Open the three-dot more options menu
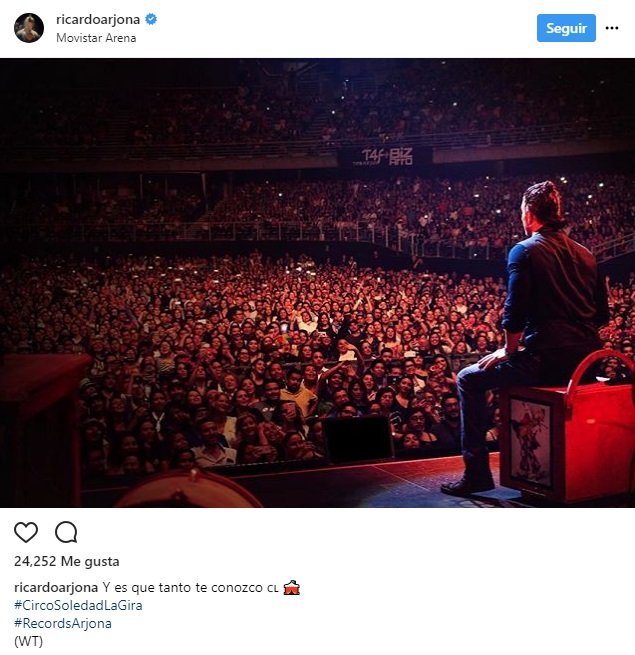Image resolution: width=635 pixels, height=655 pixels. pyautogui.click(x=612, y=28)
